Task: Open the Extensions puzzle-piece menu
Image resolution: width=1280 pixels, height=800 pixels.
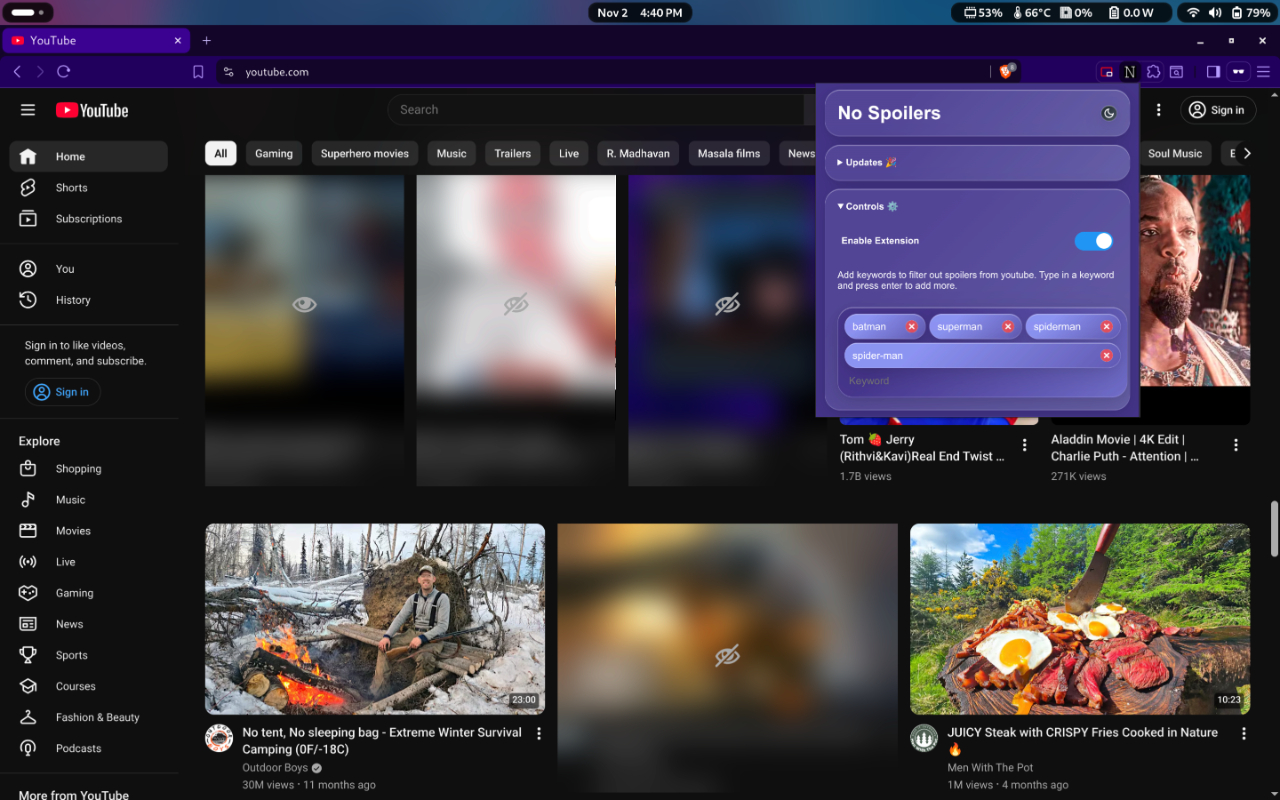Action: point(1153,72)
